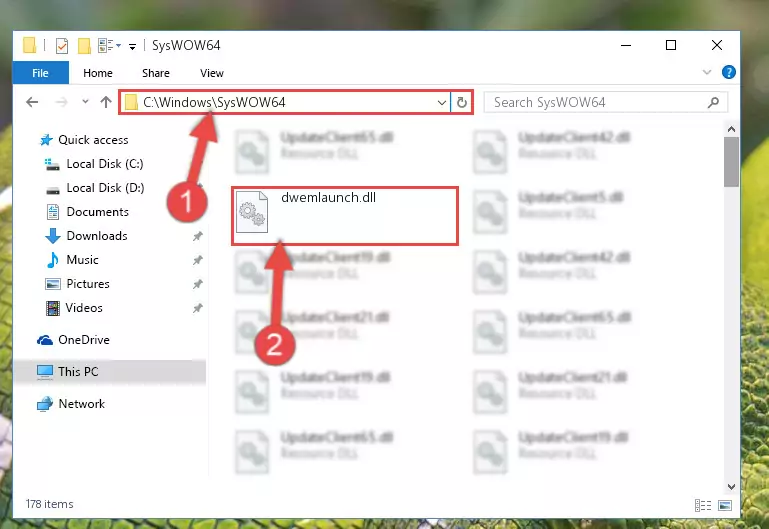Refresh the SysWOW64 folder view
This screenshot has width=769, height=529.
point(461,102)
